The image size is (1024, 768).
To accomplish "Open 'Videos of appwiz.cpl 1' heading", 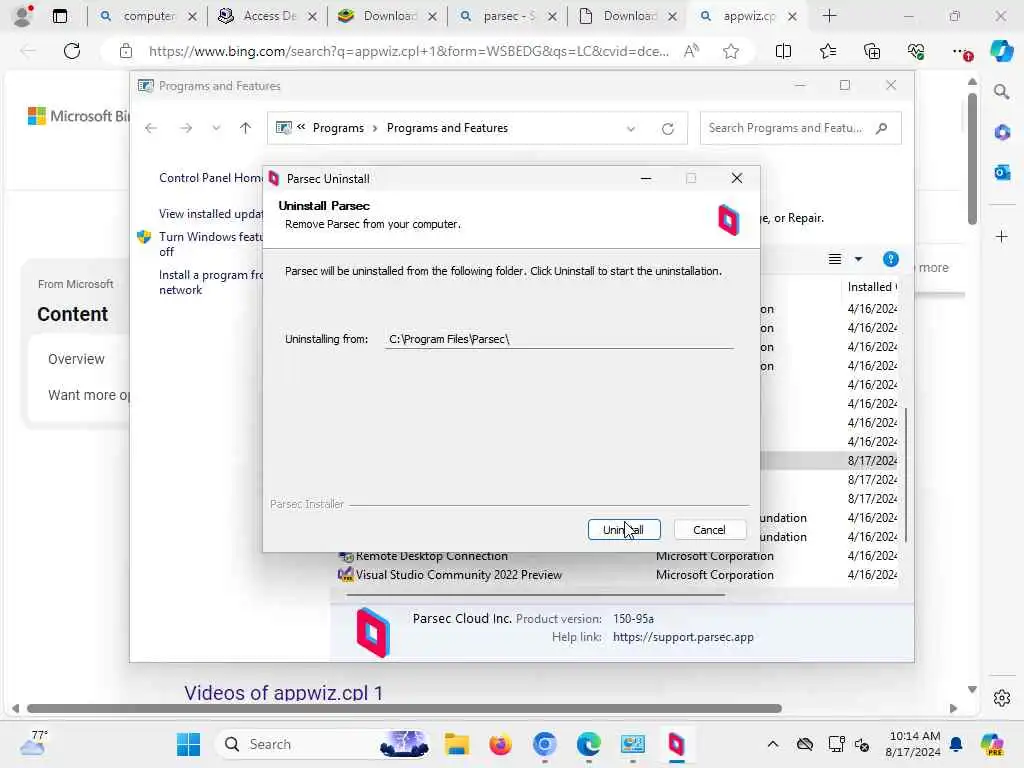I will click(283, 693).
